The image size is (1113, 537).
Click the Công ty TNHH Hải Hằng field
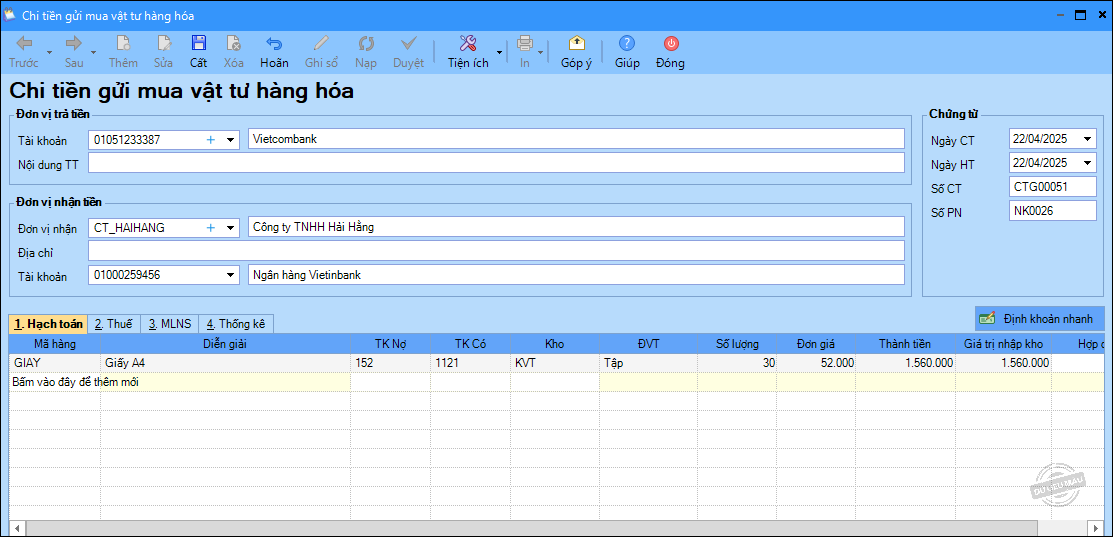point(576,228)
